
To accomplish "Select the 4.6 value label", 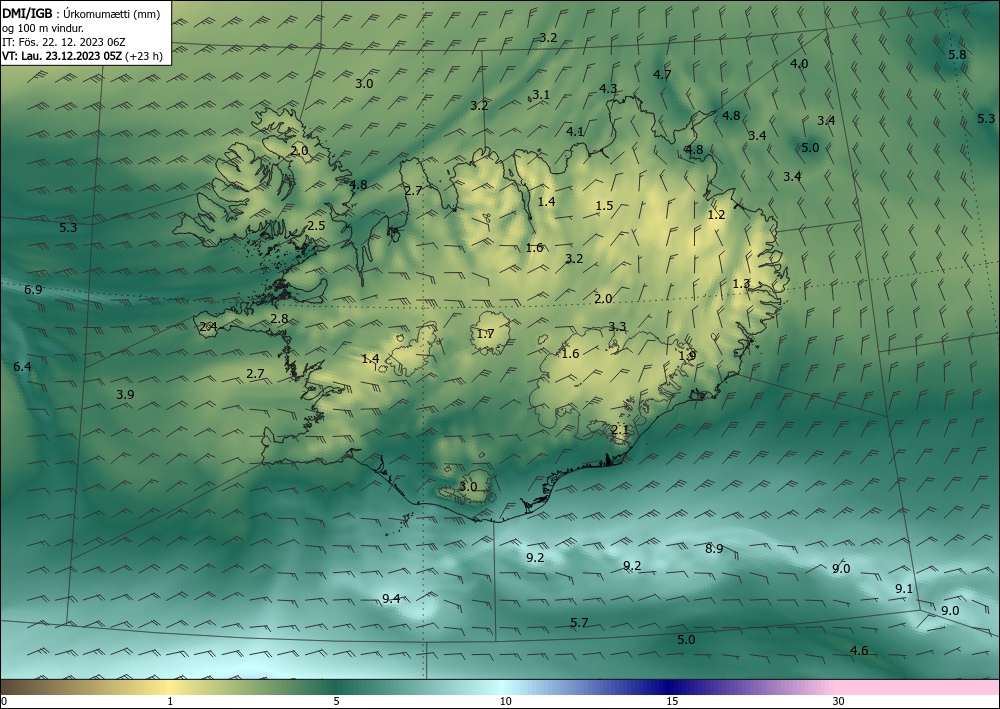I will pos(859,651).
